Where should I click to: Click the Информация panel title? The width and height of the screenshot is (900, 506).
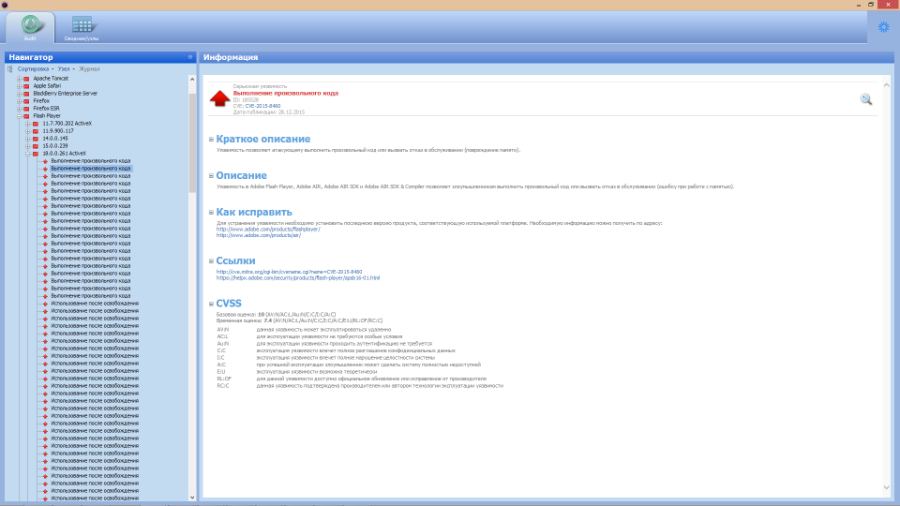pos(231,57)
